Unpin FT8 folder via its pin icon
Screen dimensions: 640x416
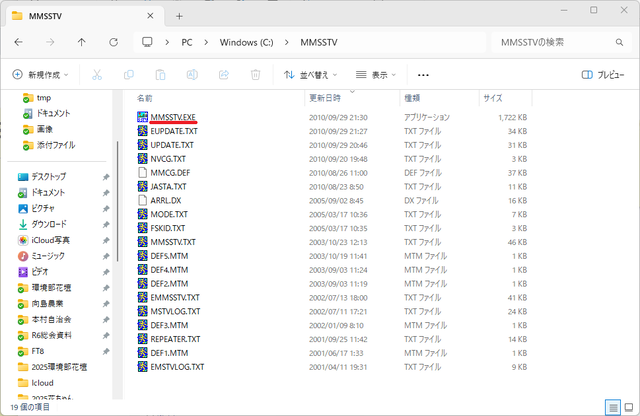pos(106,351)
